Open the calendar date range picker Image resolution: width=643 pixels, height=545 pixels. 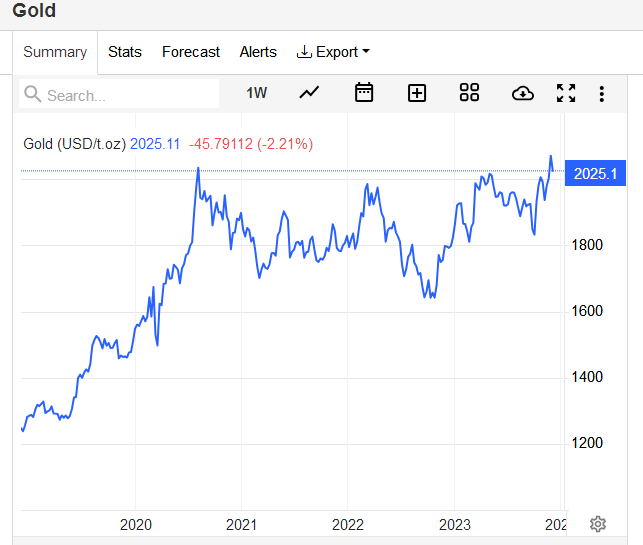[364, 92]
